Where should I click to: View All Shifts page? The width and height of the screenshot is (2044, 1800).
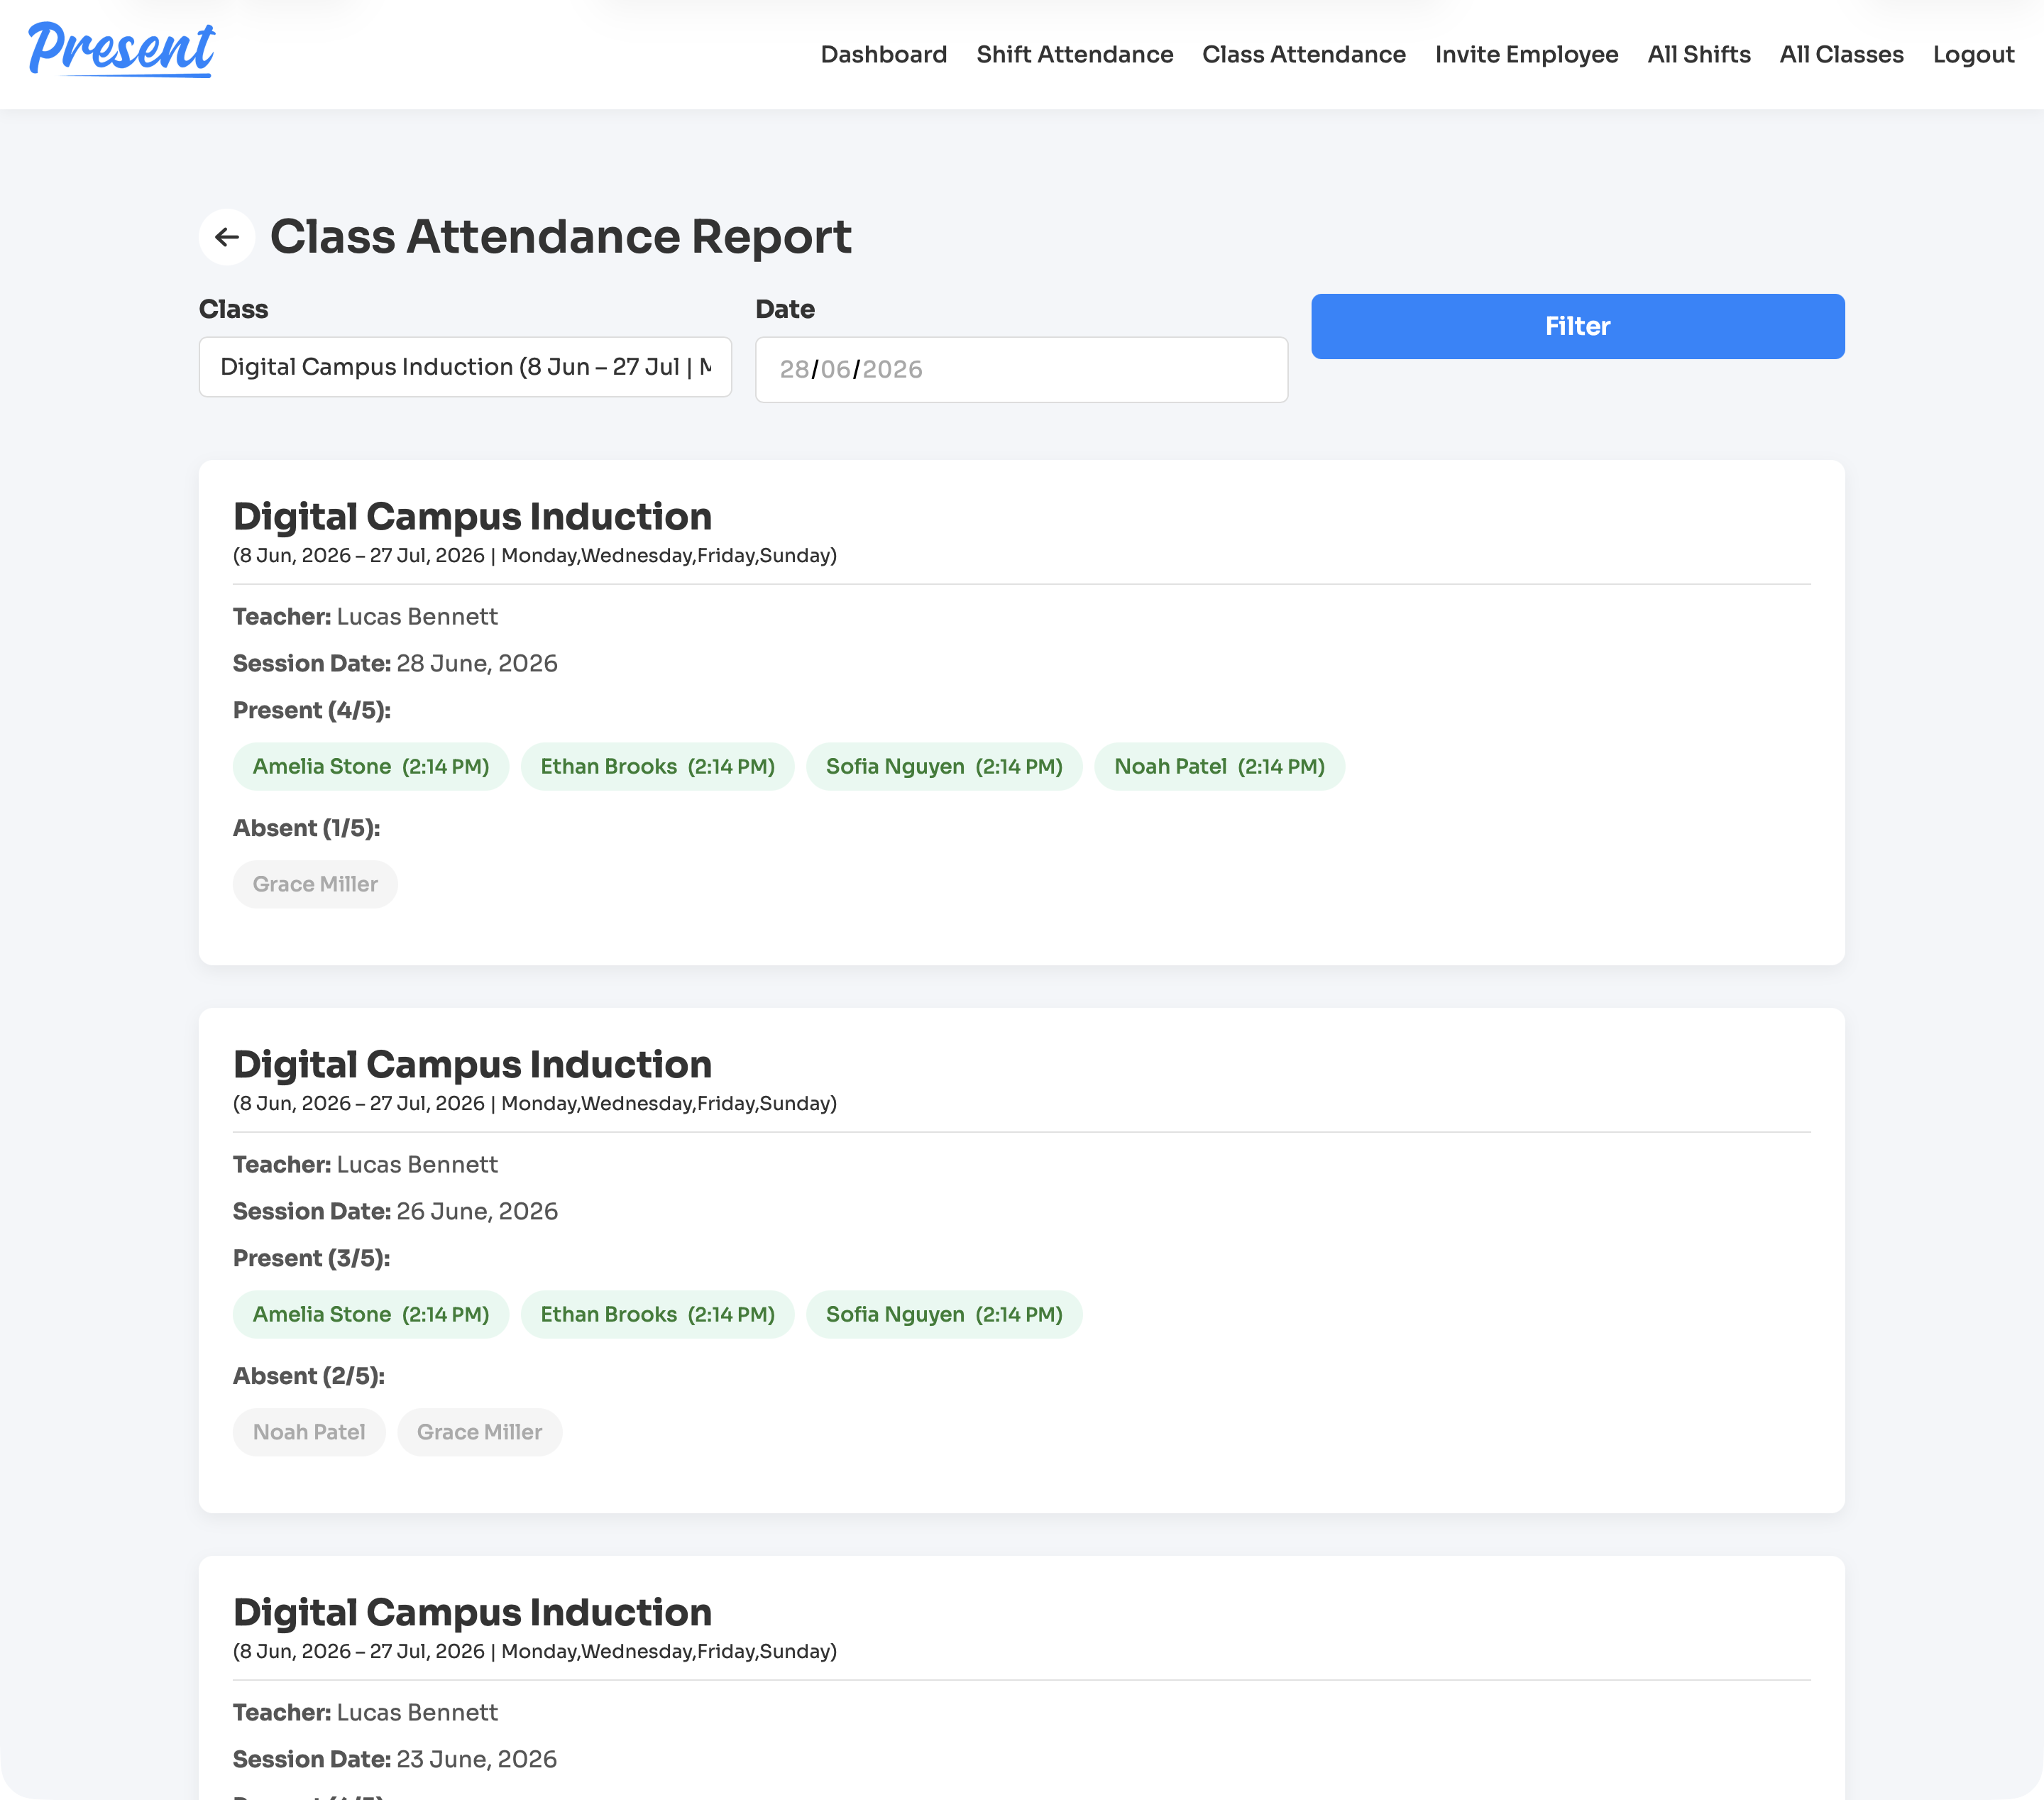point(1698,55)
